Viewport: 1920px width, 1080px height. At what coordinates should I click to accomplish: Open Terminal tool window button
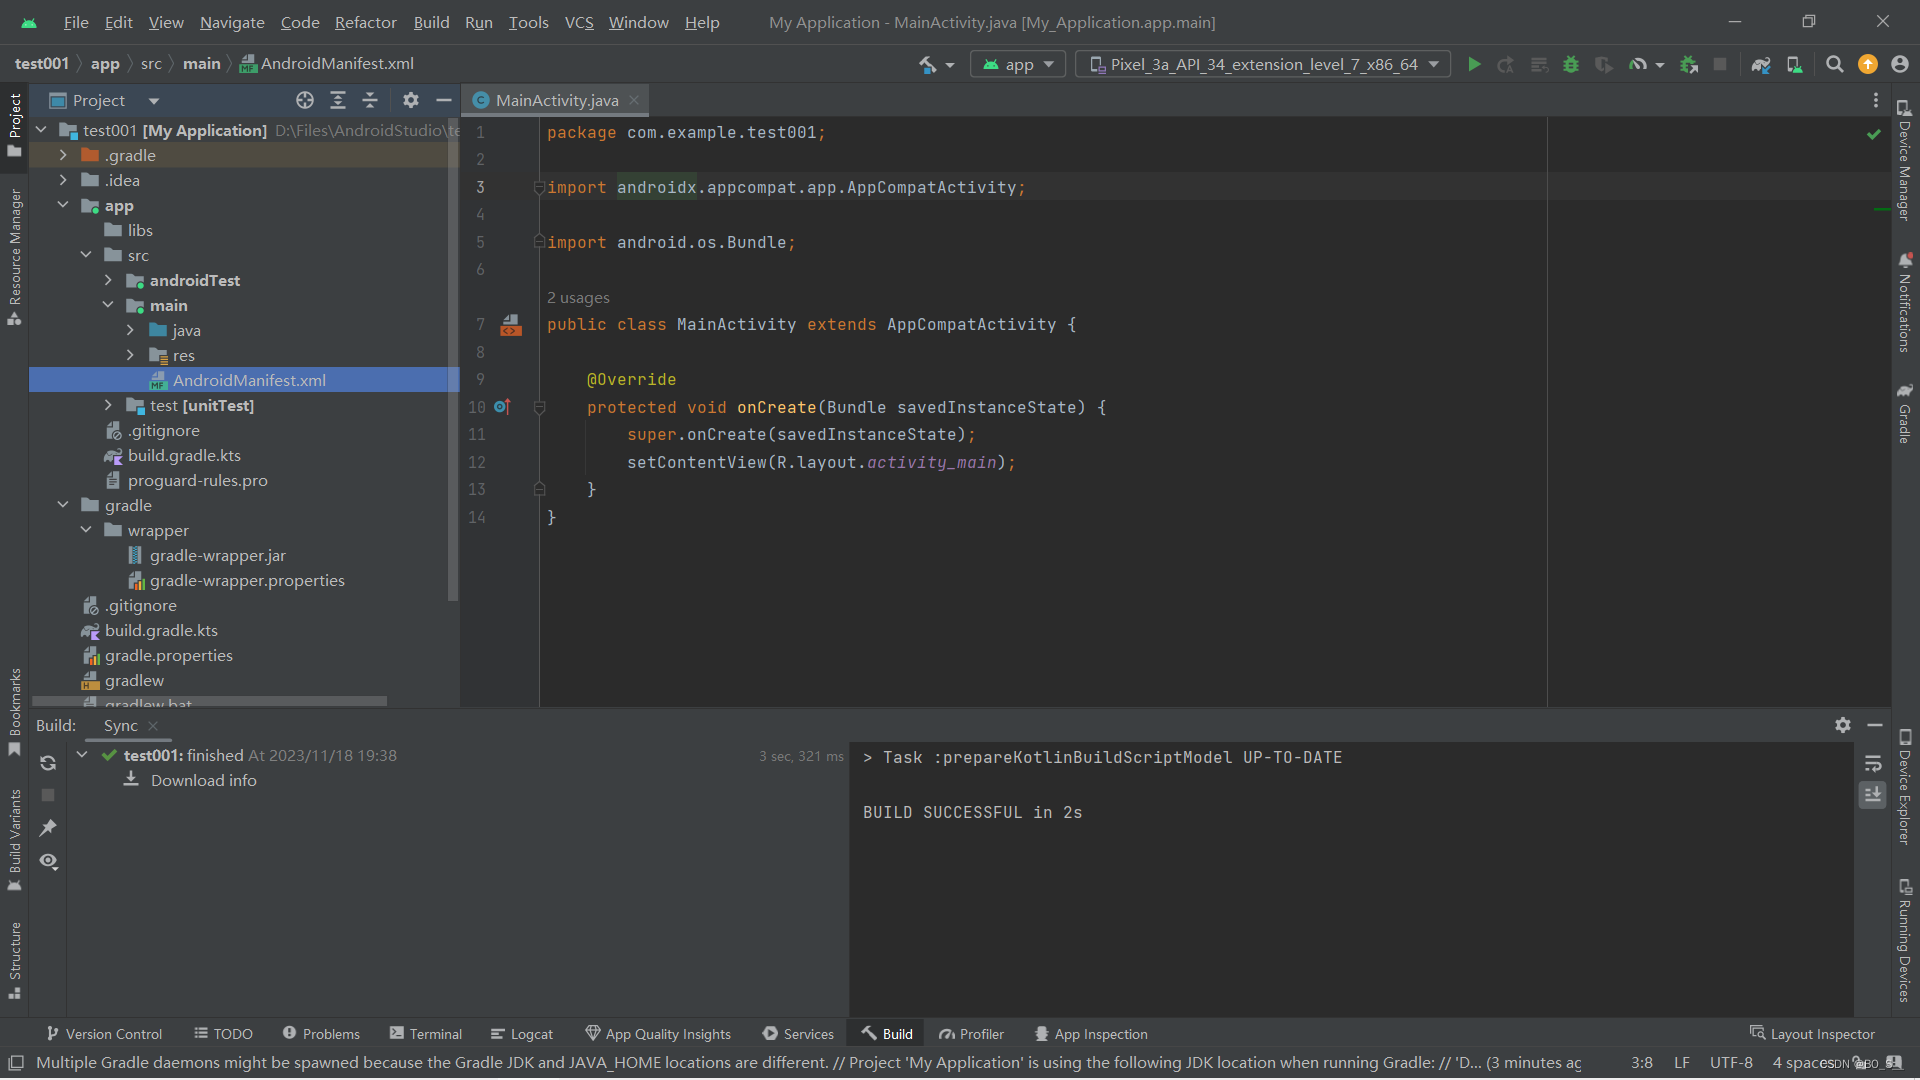tap(426, 1034)
